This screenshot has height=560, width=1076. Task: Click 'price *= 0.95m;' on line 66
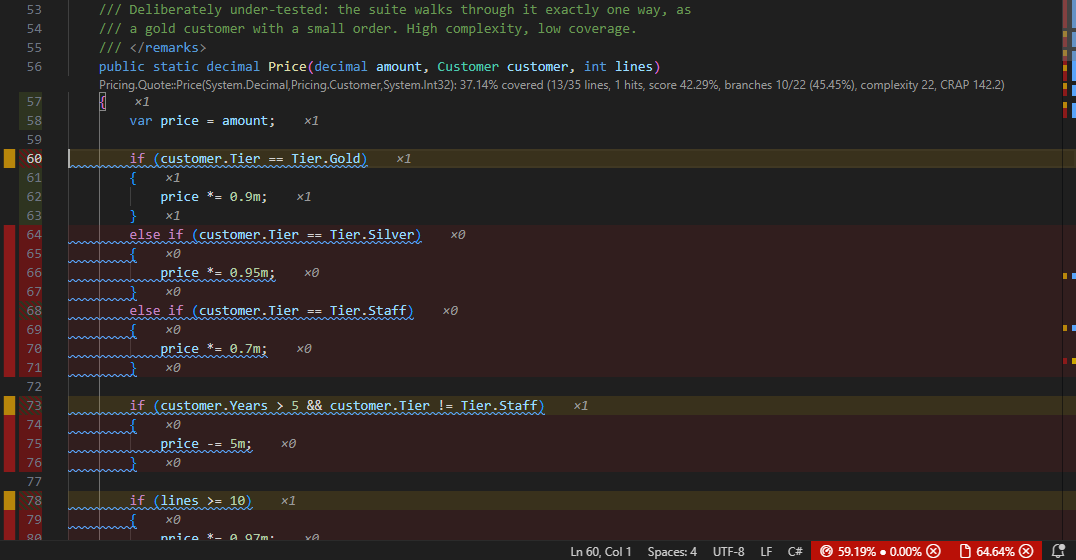click(218, 273)
